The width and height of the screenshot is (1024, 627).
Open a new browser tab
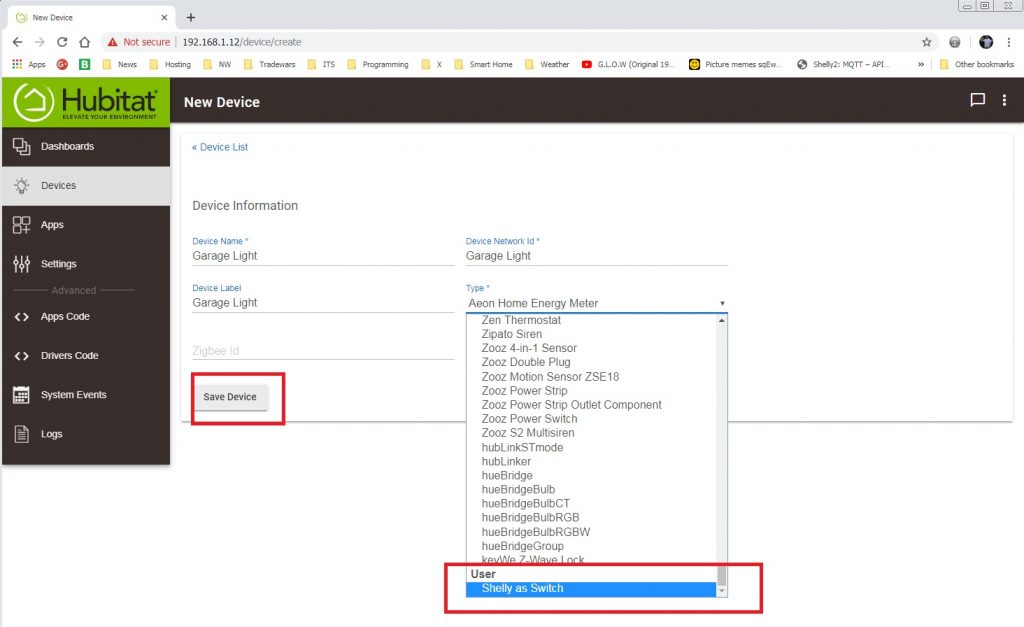191,18
